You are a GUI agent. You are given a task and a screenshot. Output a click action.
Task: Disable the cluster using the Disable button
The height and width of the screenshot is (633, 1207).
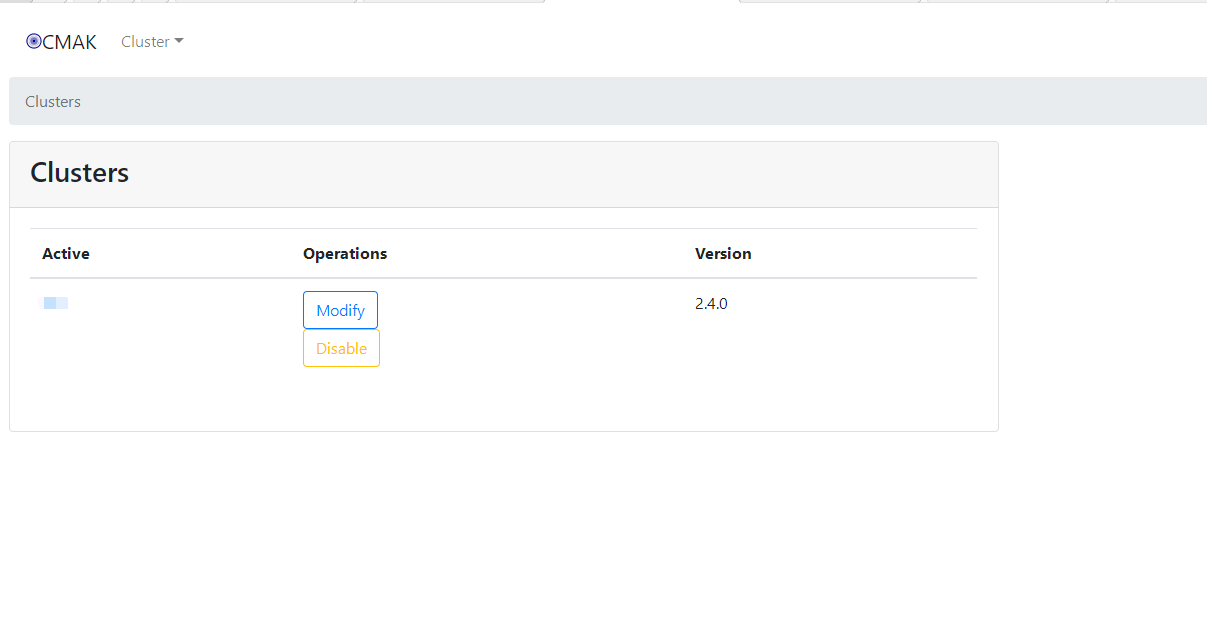(x=341, y=348)
